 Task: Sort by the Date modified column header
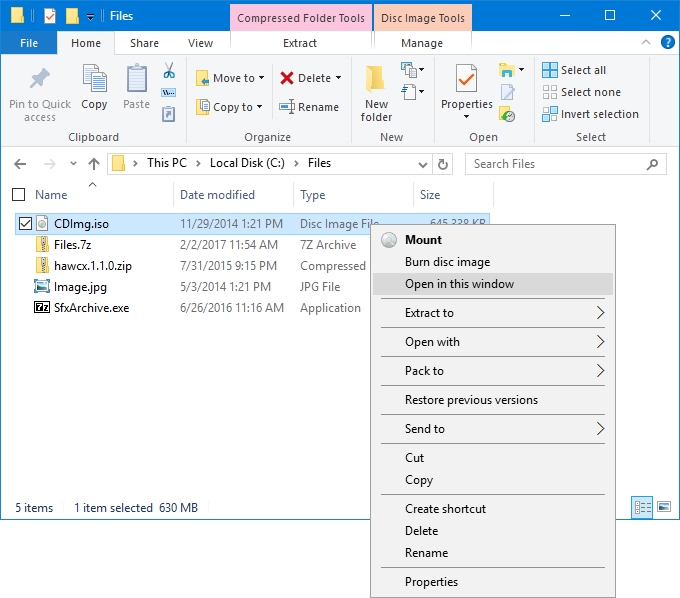234,195
